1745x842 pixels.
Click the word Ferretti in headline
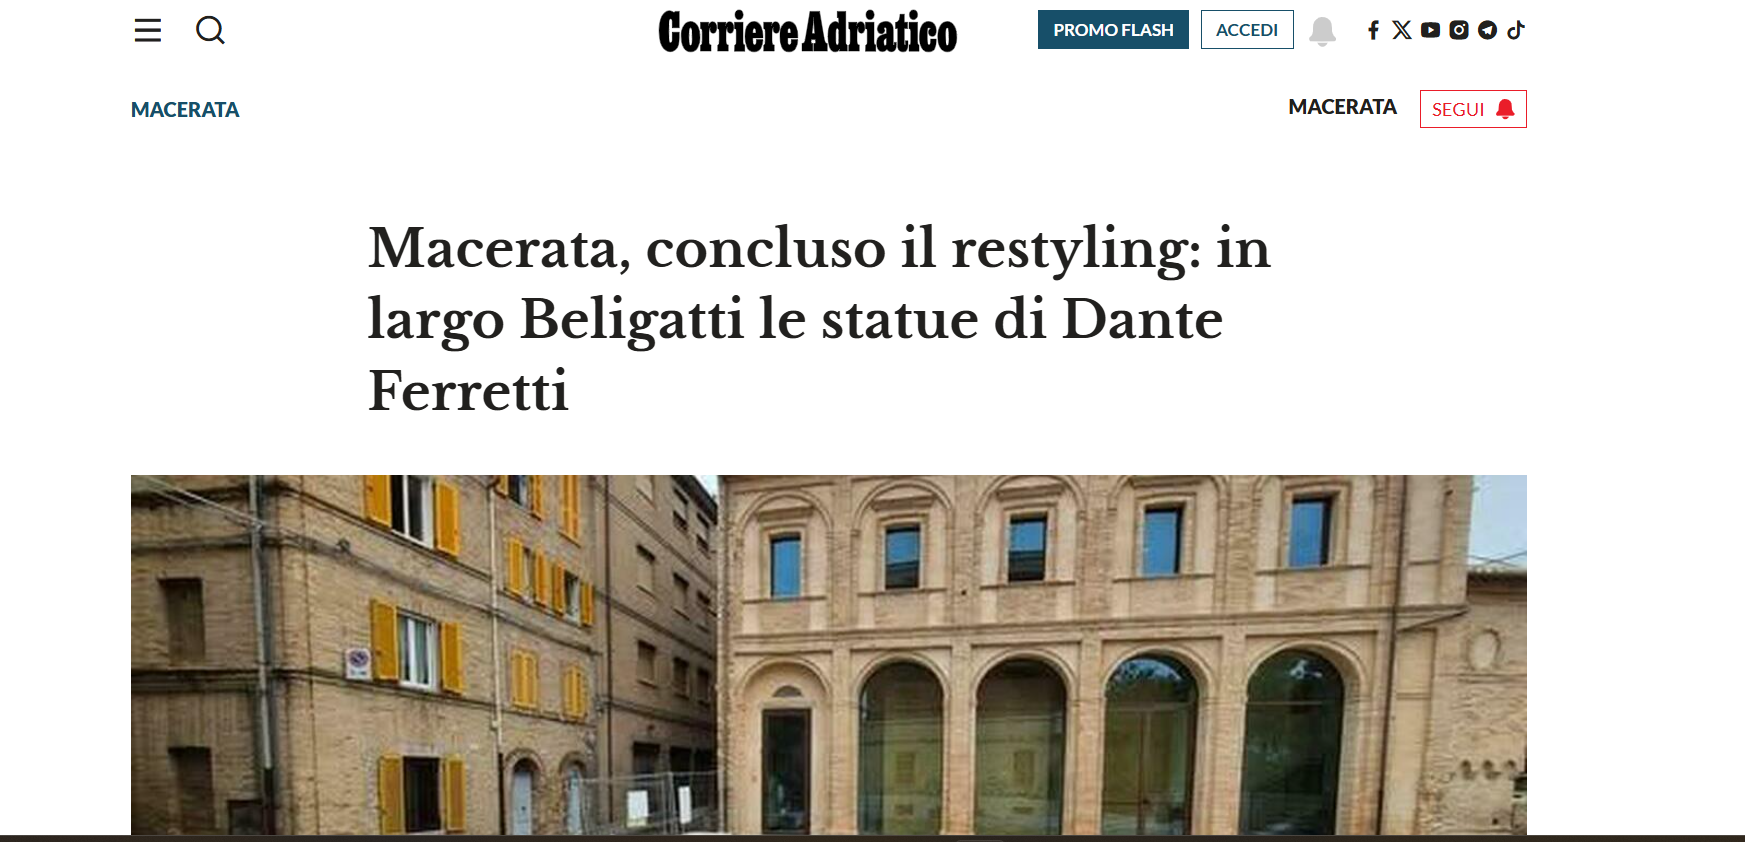[x=468, y=390]
